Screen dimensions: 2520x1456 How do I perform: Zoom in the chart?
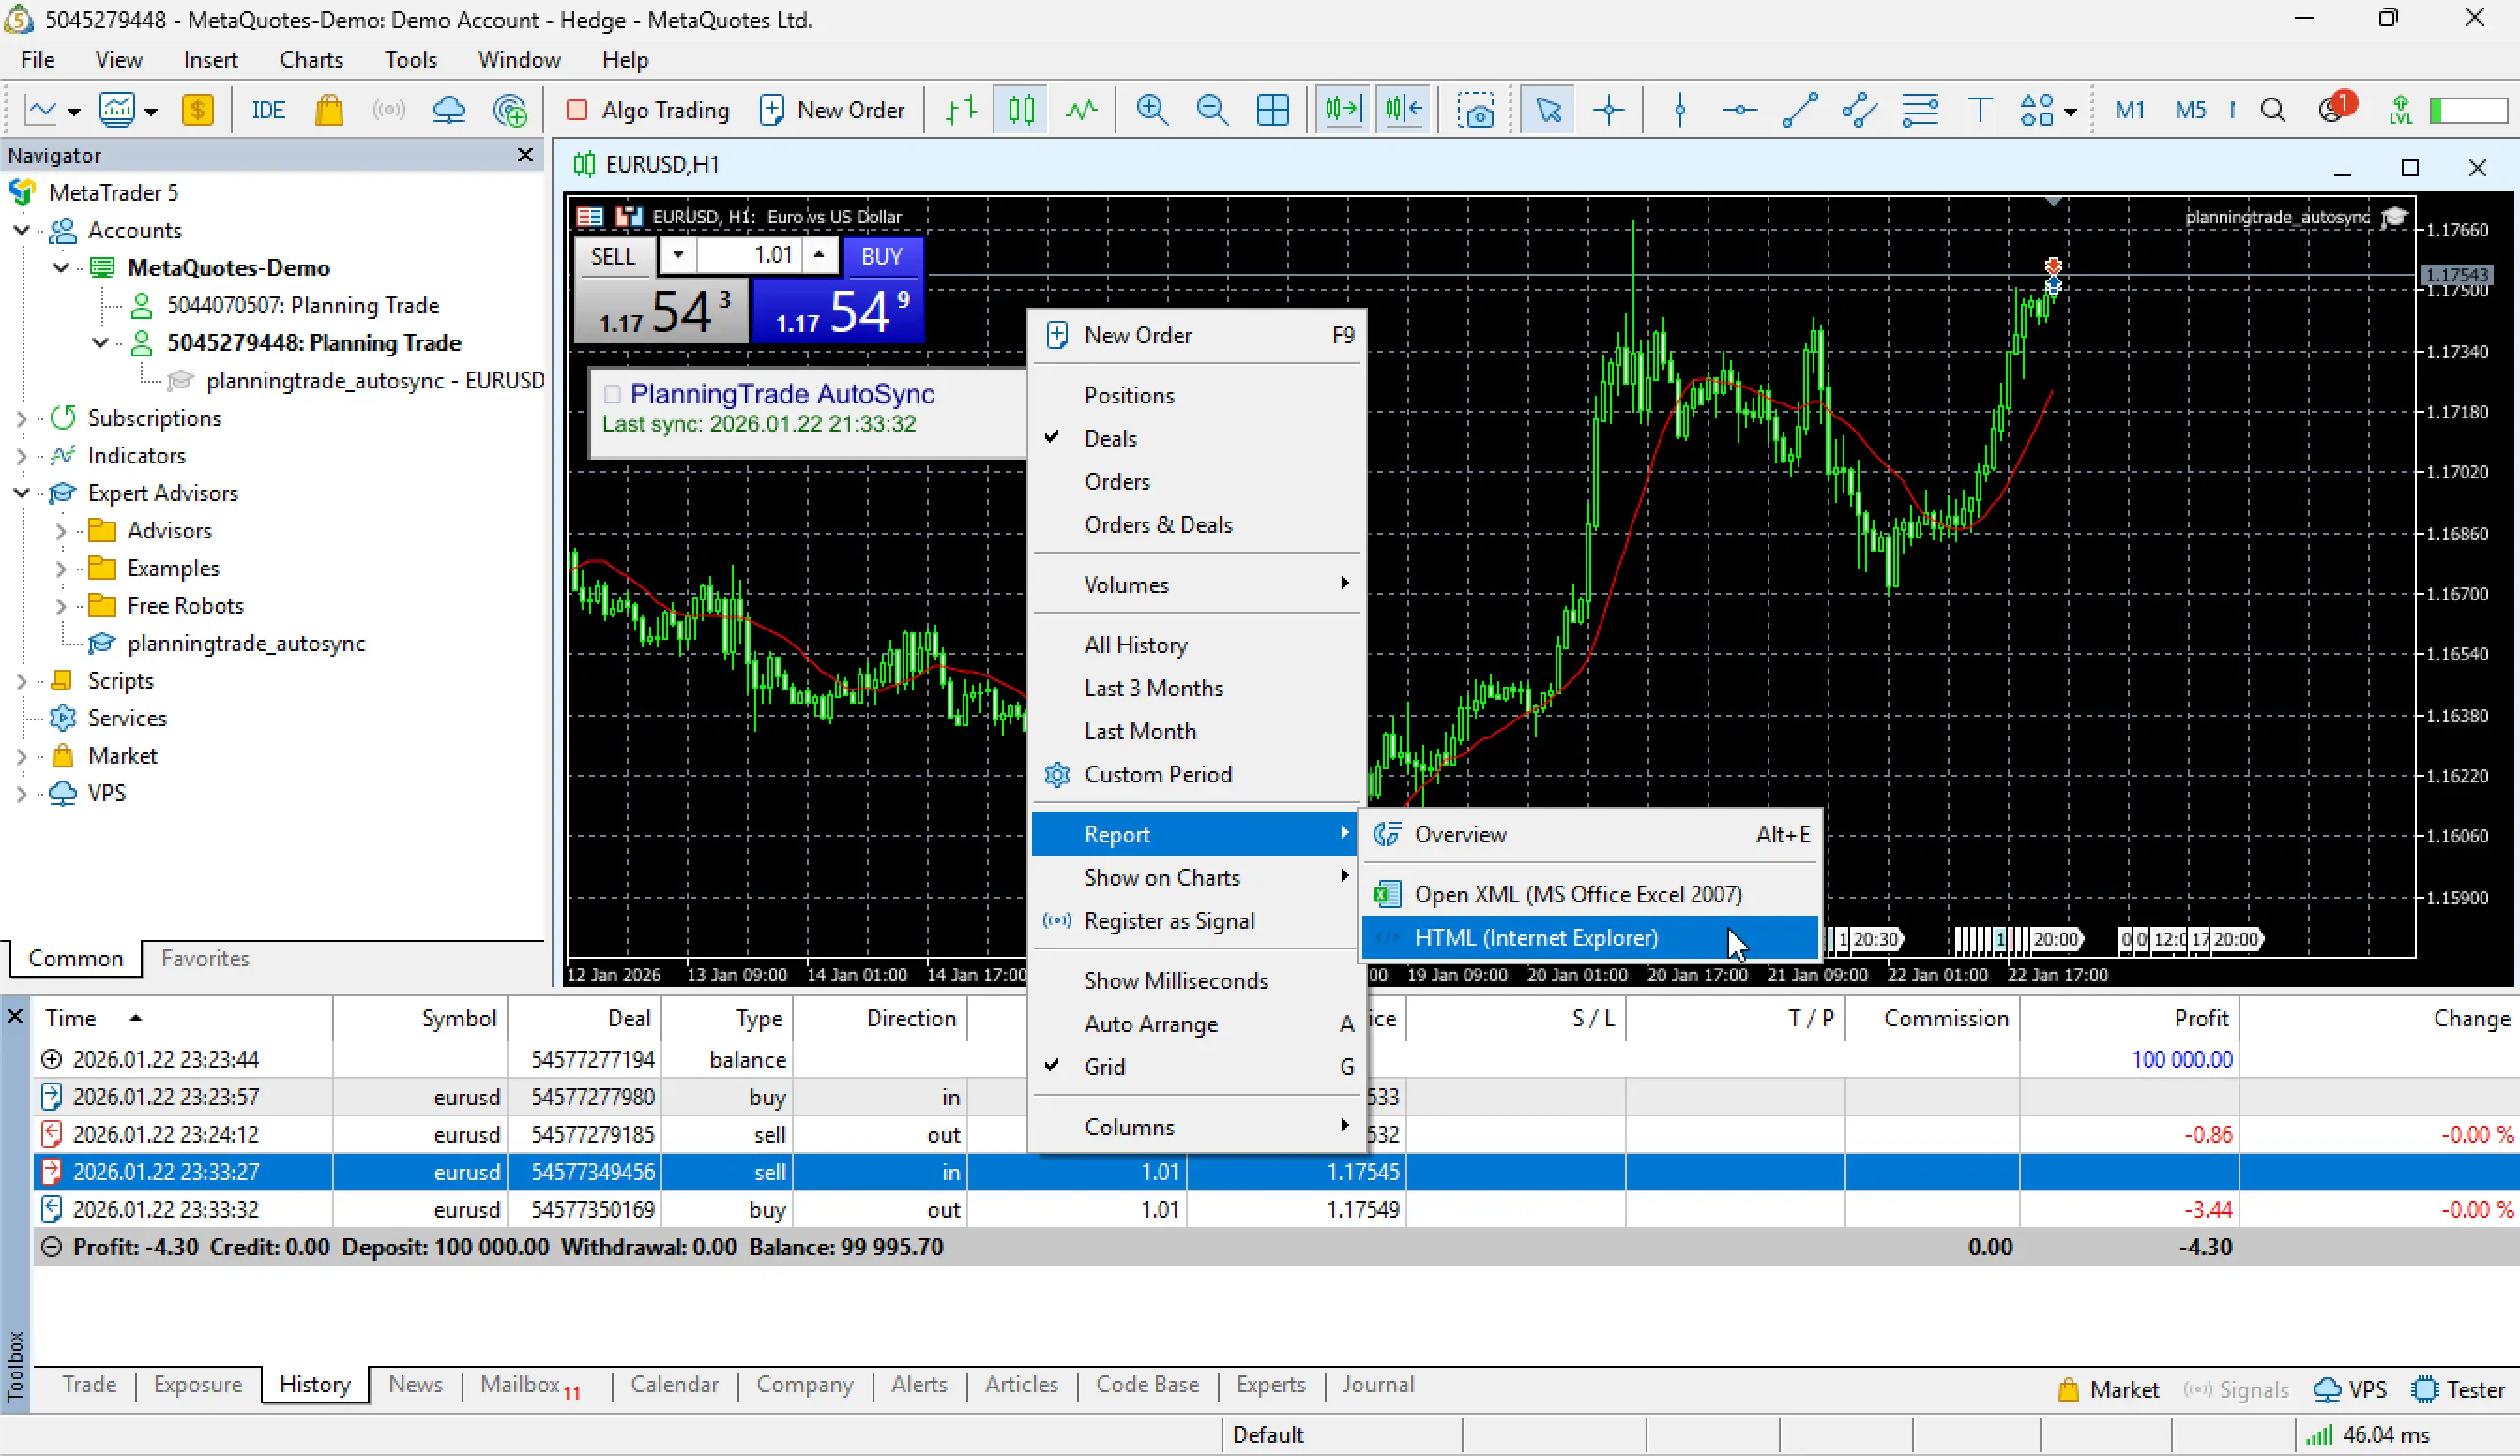[x=1152, y=110]
